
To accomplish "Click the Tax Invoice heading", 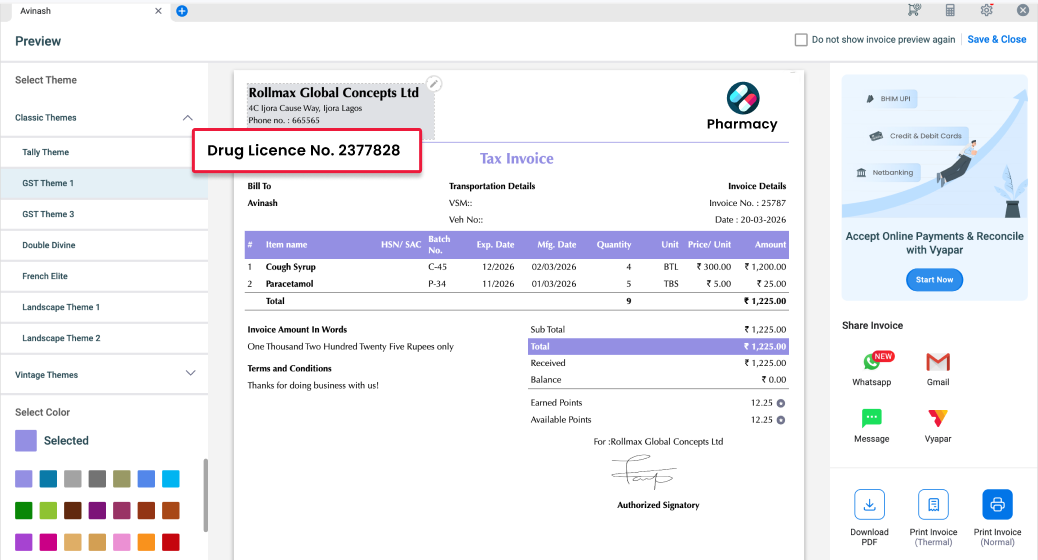I will [516, 159].
